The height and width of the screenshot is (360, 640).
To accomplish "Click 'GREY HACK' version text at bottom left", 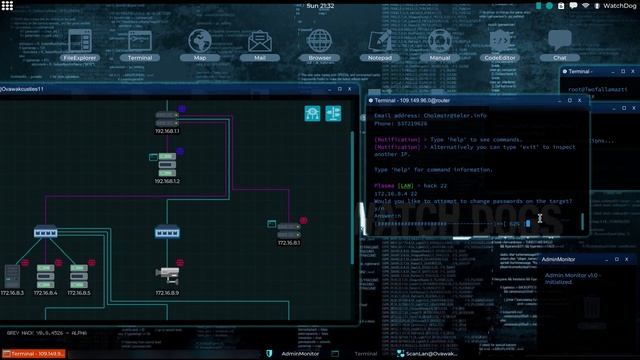I will (x=47, y=333).
